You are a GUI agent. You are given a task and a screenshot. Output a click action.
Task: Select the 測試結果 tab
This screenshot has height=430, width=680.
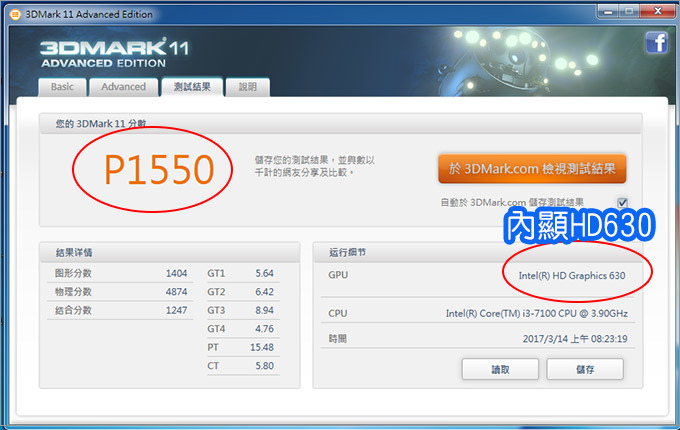click(x=192, y=87)
